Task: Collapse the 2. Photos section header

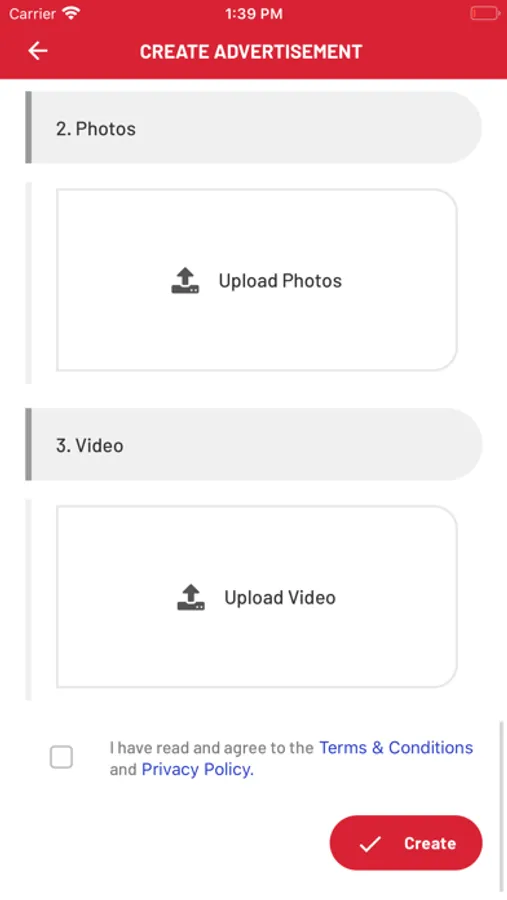Action: click(x=253, y=127)
